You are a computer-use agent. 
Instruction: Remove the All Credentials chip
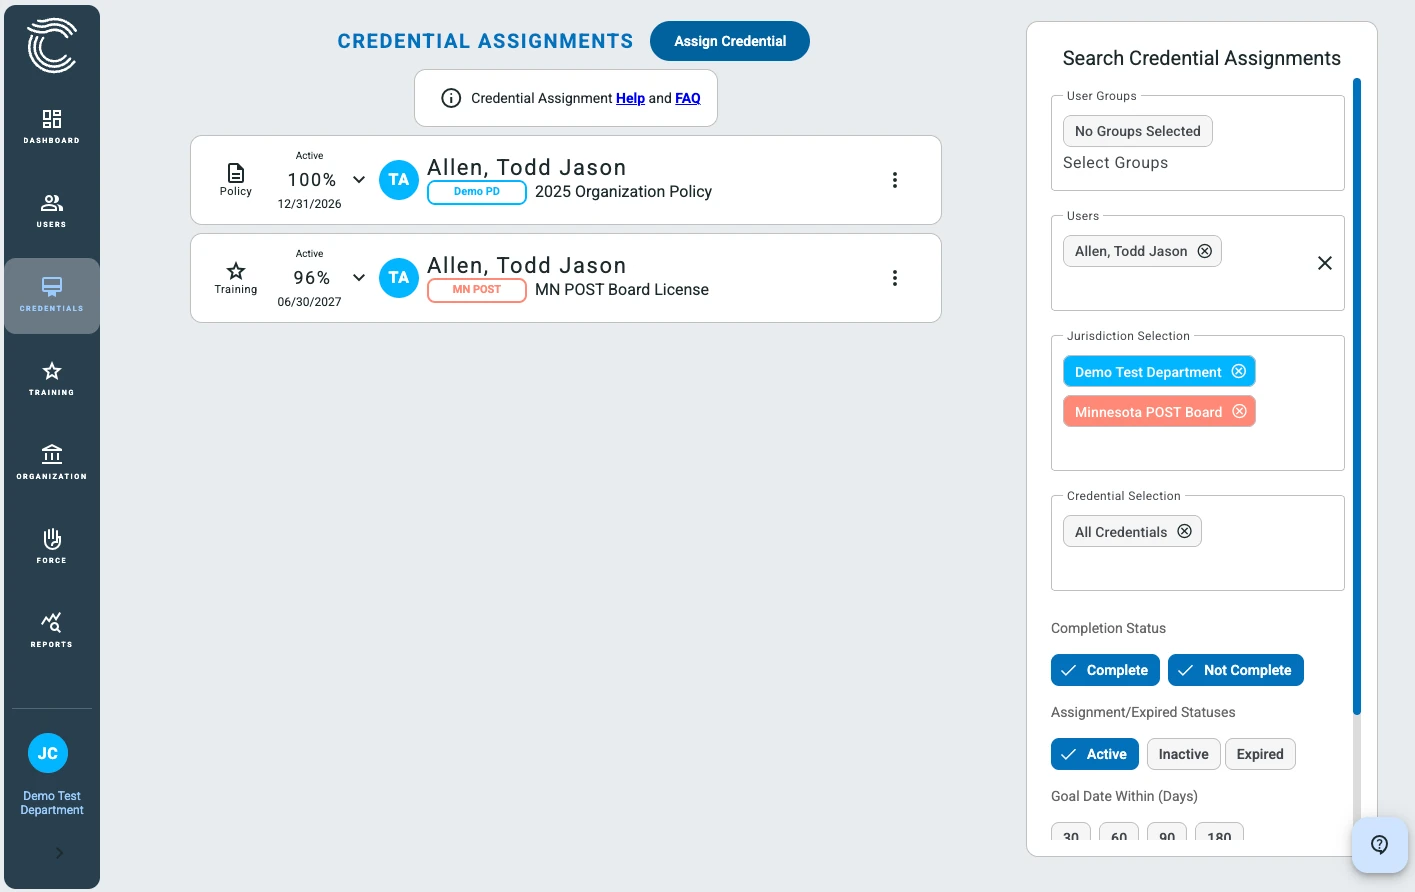[1185, 531]
